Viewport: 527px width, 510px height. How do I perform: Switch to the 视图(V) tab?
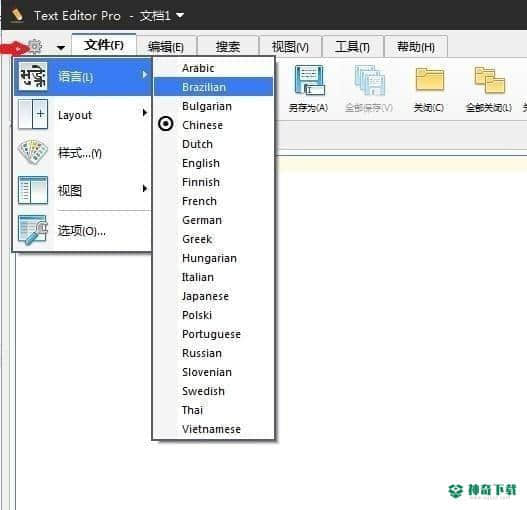[290, 46]
